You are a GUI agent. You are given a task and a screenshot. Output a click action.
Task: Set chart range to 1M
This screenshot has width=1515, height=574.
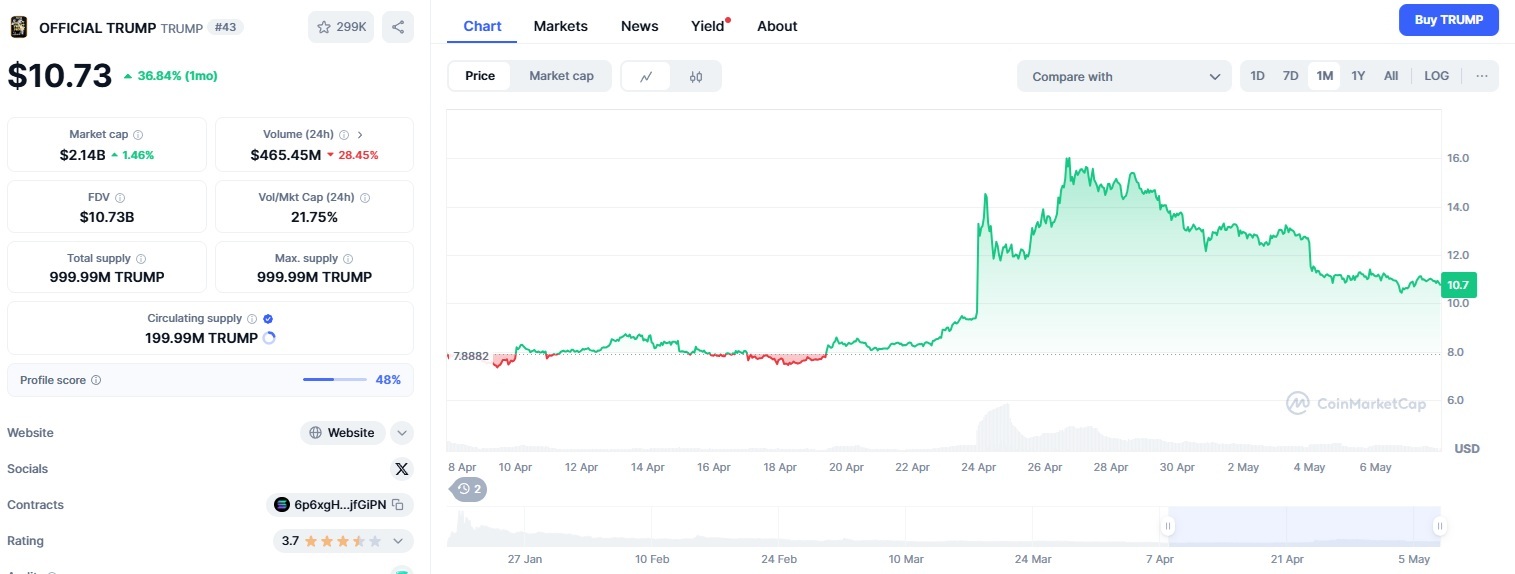click(x=1325, y=76)
